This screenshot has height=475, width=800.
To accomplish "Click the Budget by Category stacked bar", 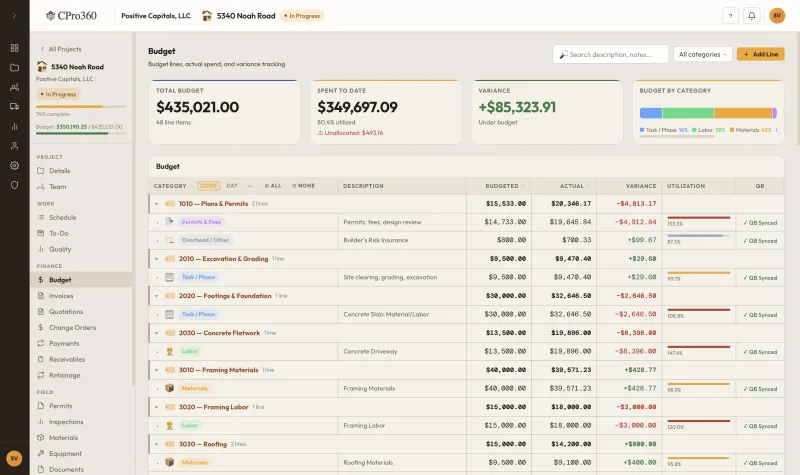I will pos(708,113).
